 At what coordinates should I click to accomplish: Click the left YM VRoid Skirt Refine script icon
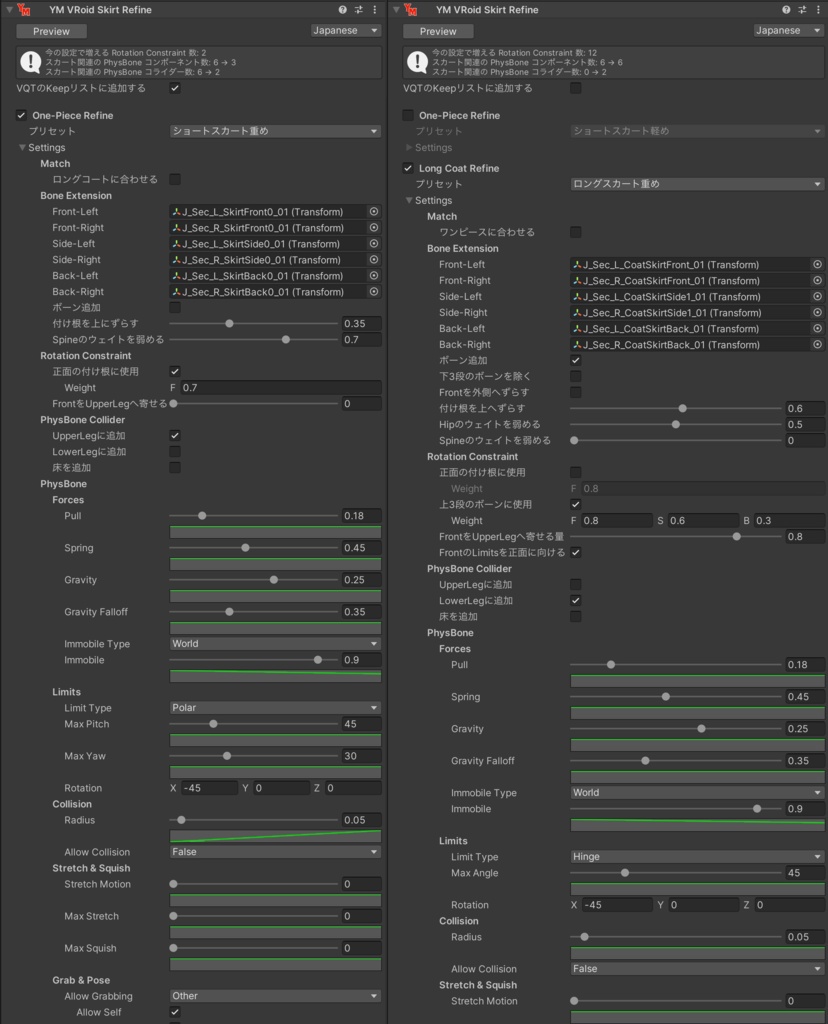(x=24, y=10)
